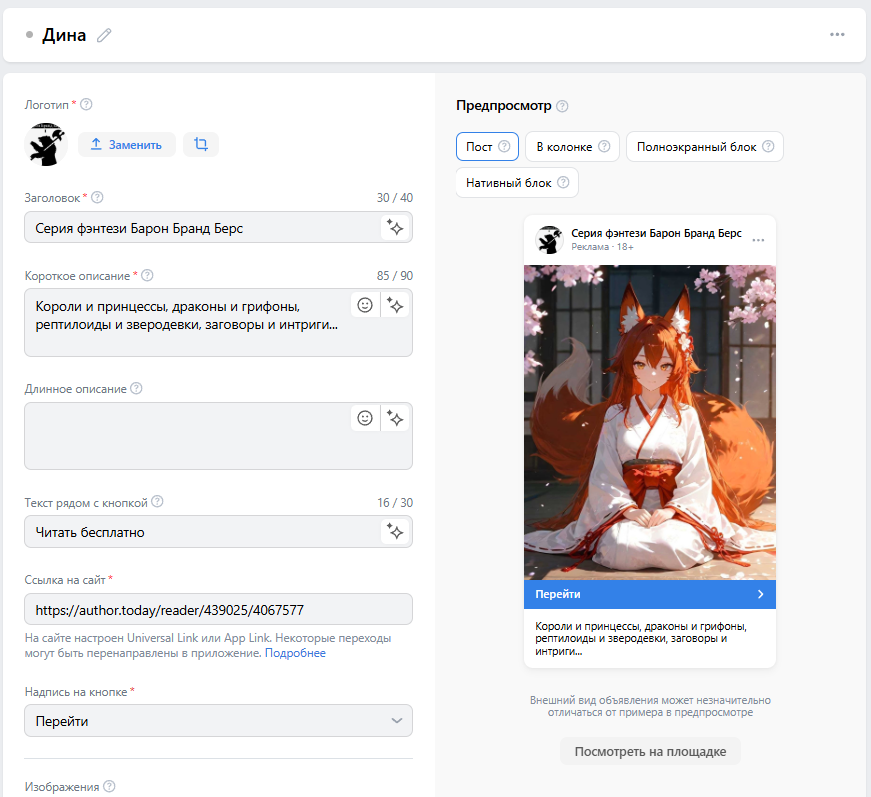The image size is (871, 797).
Task: Switch to Полноэкранный блок preview
Action: click(x=704, y=147)
